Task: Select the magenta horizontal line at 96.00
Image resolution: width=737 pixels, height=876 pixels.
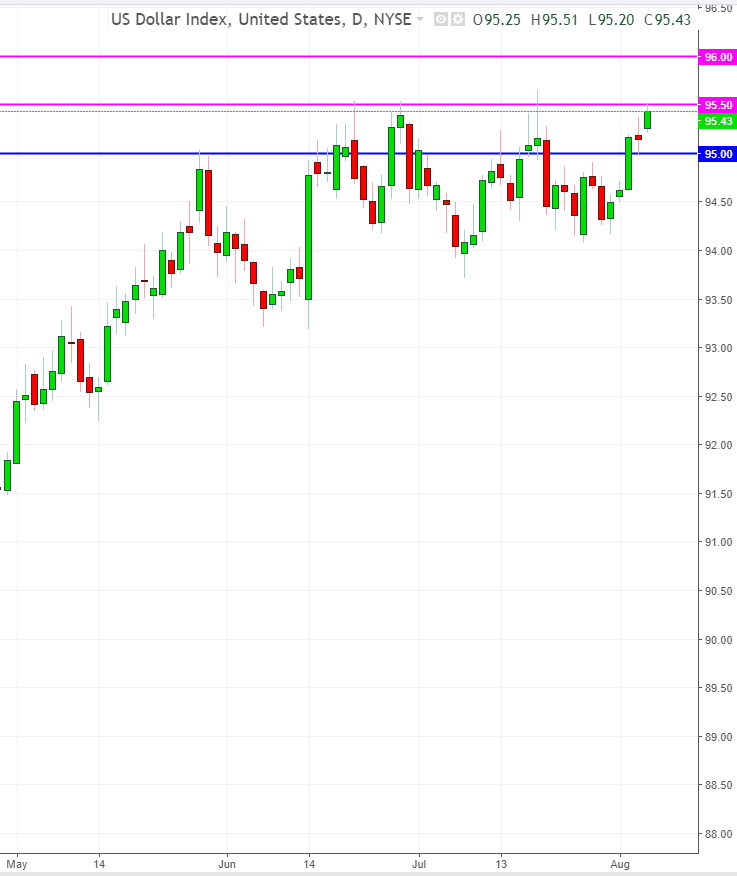Action: click(x=300, y=57)
